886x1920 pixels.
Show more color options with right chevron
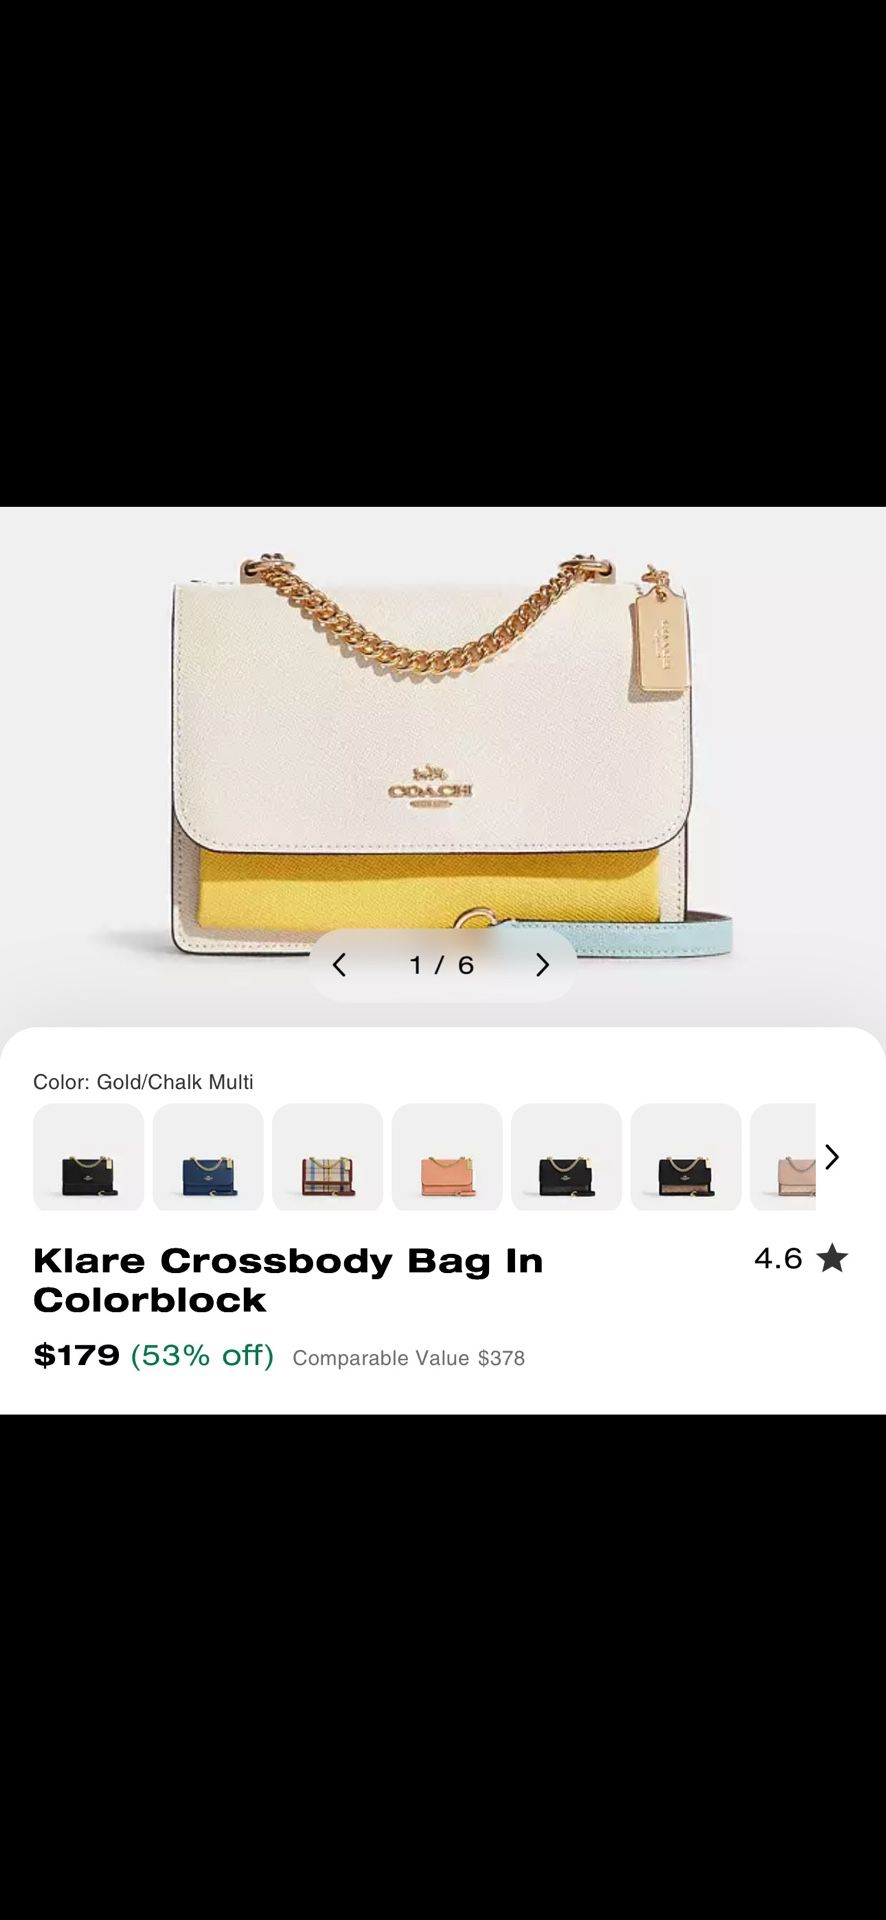[x=832, y=1157]
